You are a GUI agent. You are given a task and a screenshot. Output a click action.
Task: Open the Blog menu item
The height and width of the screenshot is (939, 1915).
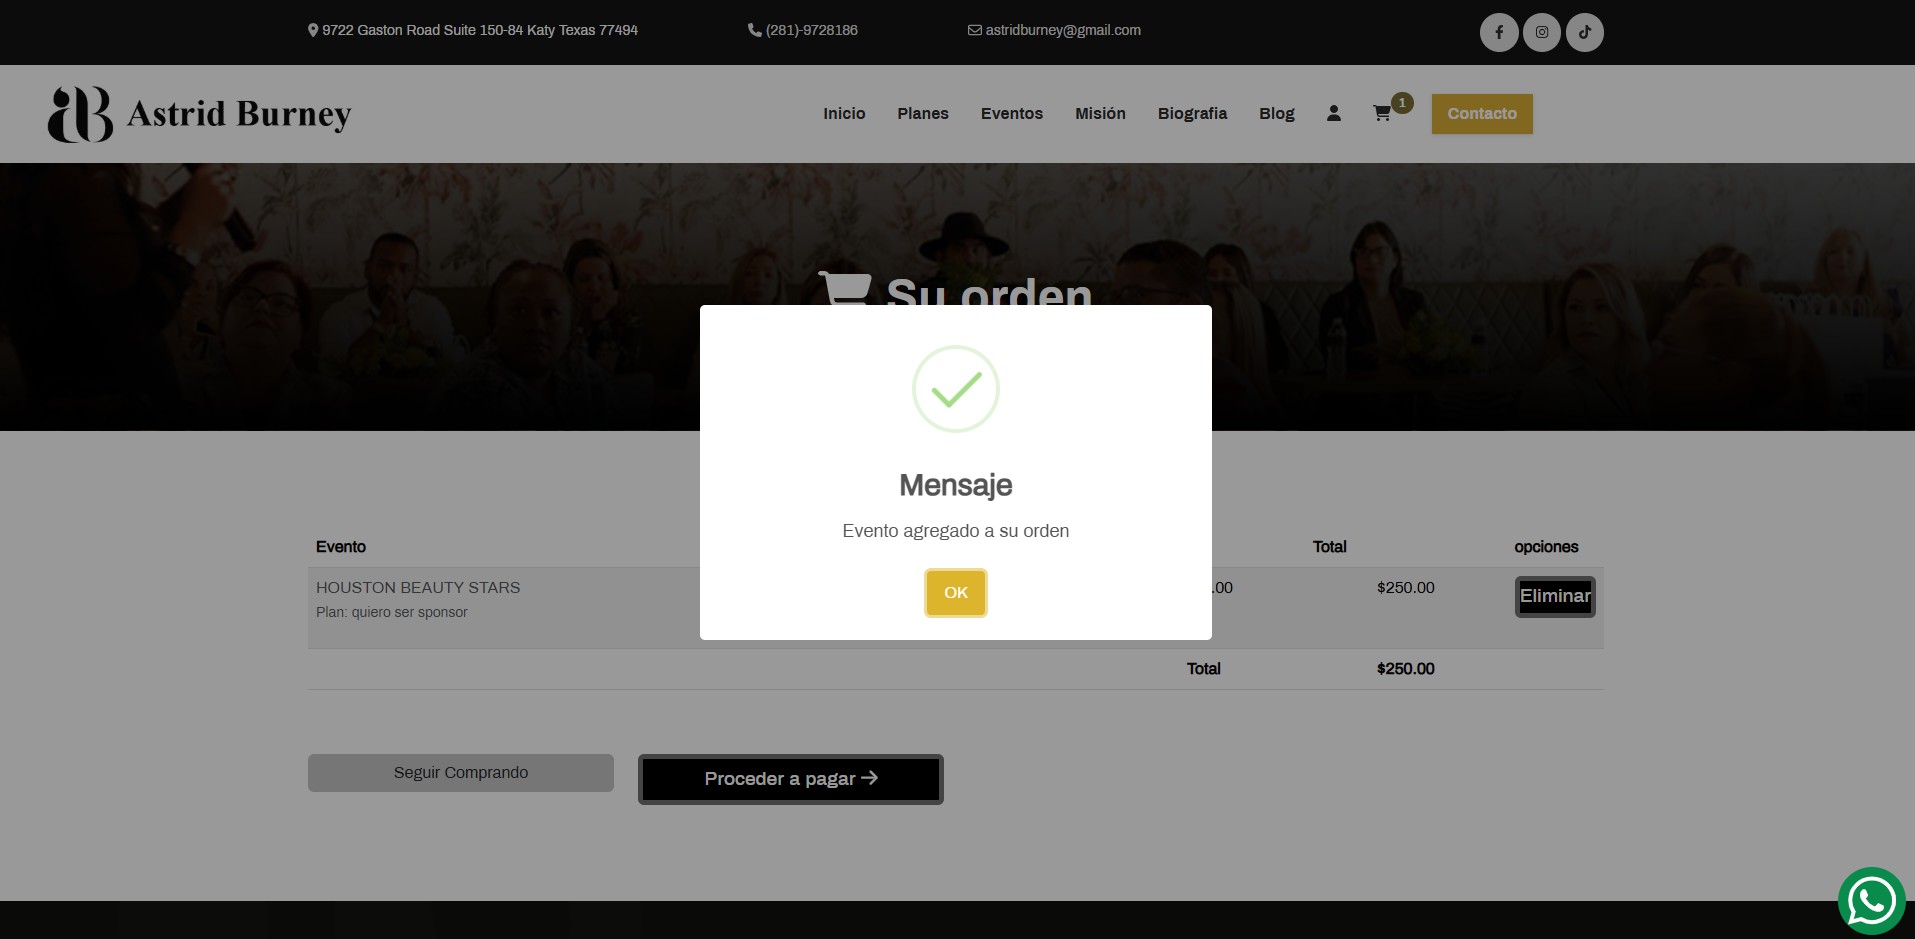pyautogui.click(x=1276, y=114)
